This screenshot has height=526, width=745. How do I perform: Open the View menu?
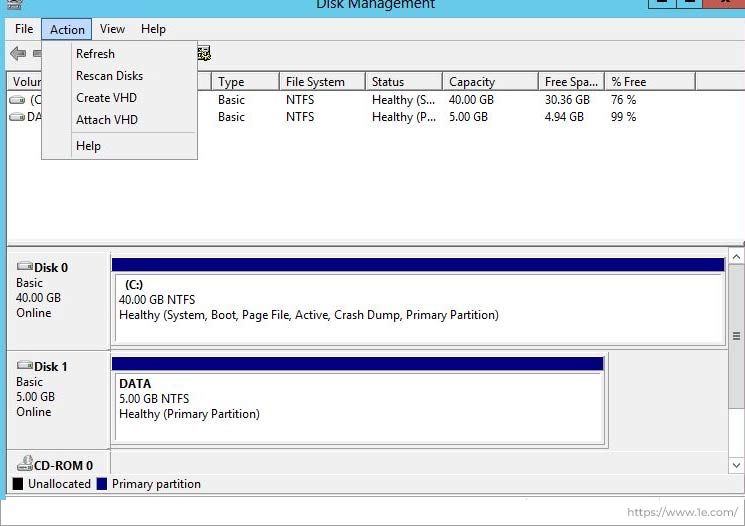[112, 29]
